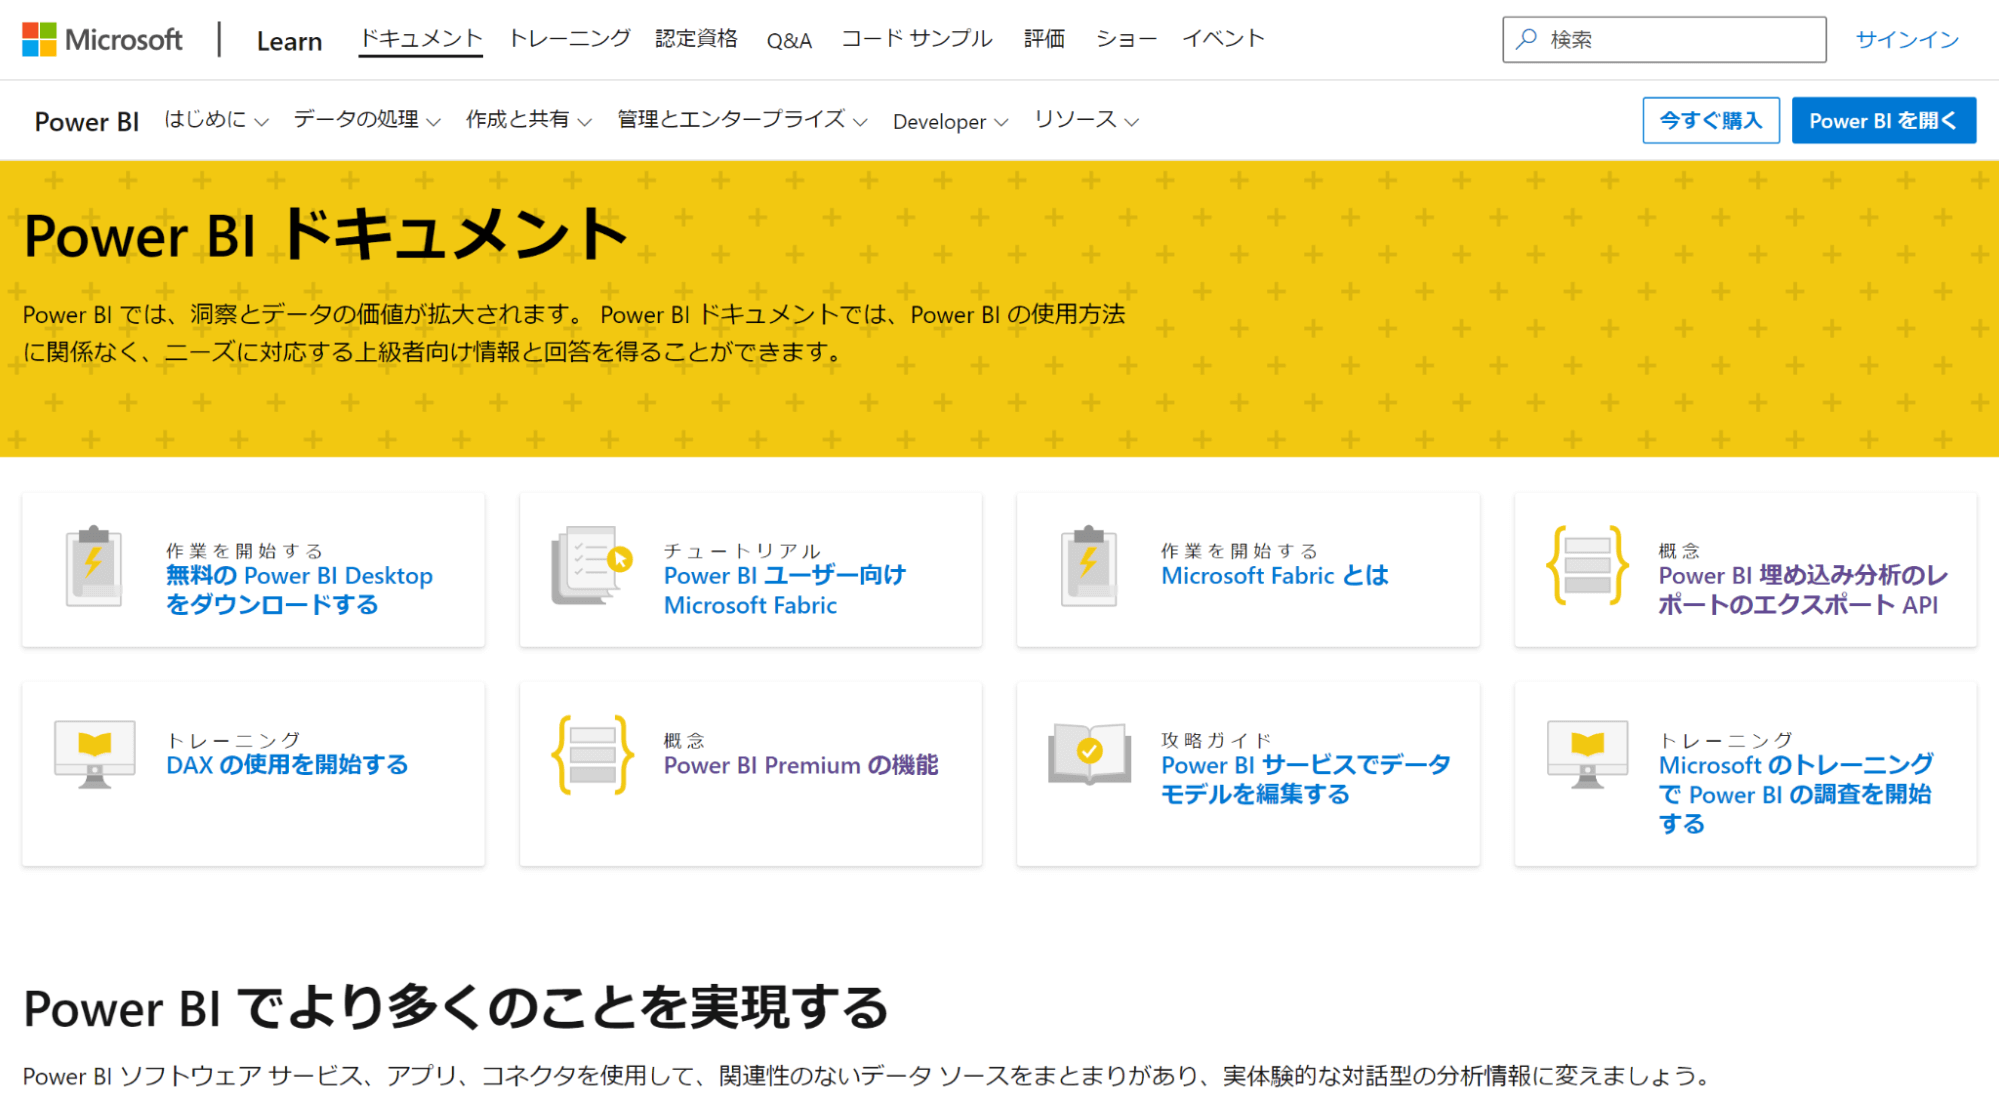Expand the 作成と共有 dropdown menu
Screen dimensions: 1999x1115
coord(529,120)
